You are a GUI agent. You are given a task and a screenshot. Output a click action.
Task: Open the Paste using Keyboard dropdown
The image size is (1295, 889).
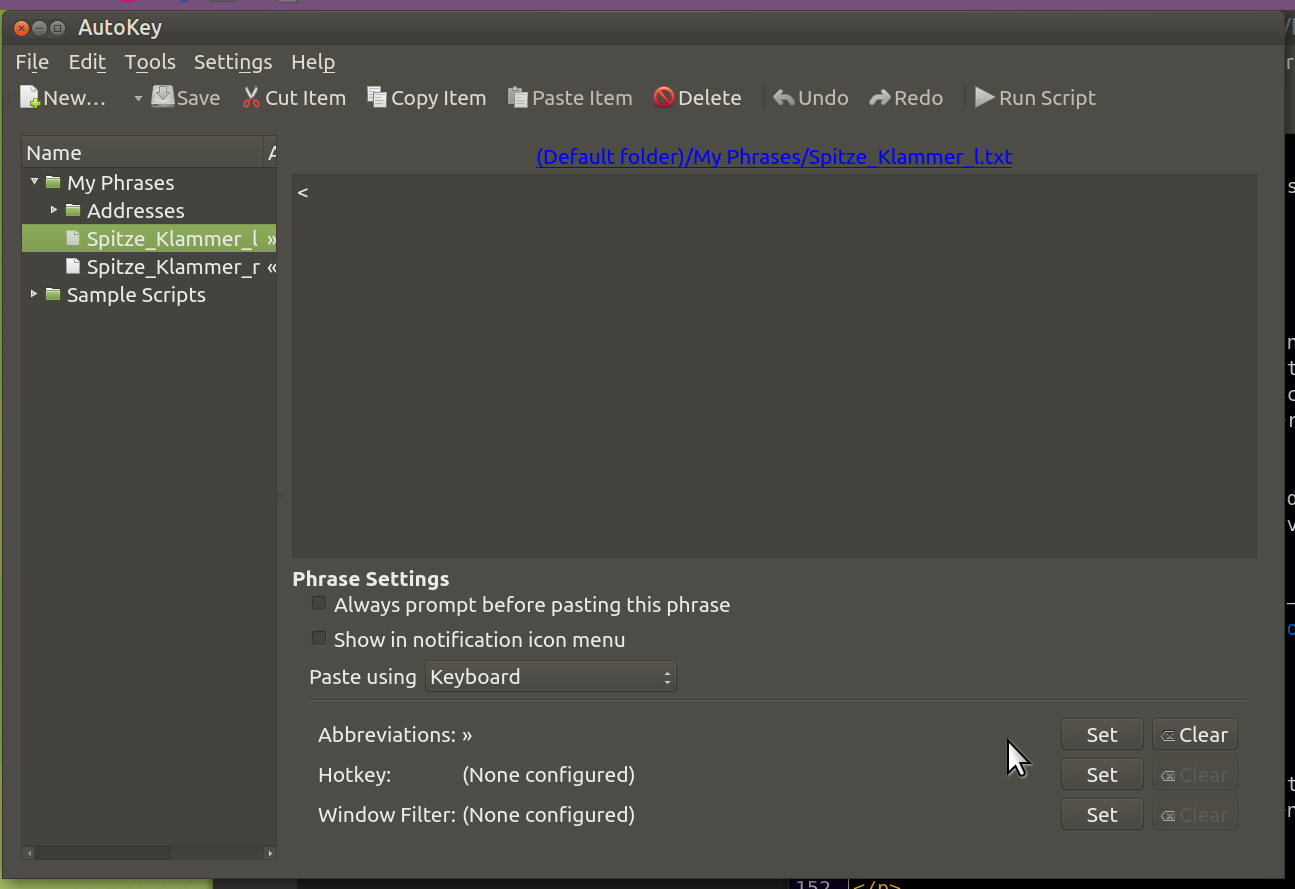click(x=551, y=677)
